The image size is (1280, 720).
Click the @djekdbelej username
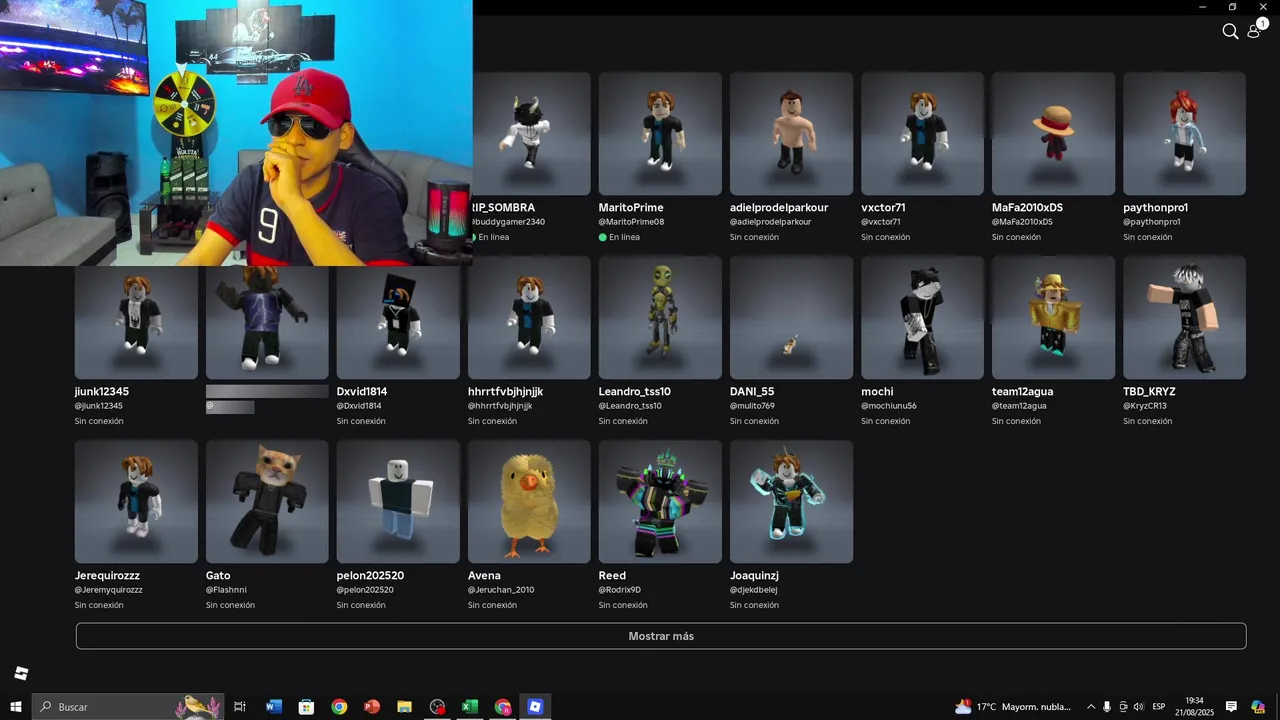pyautogui.click(x=753, y=590)
